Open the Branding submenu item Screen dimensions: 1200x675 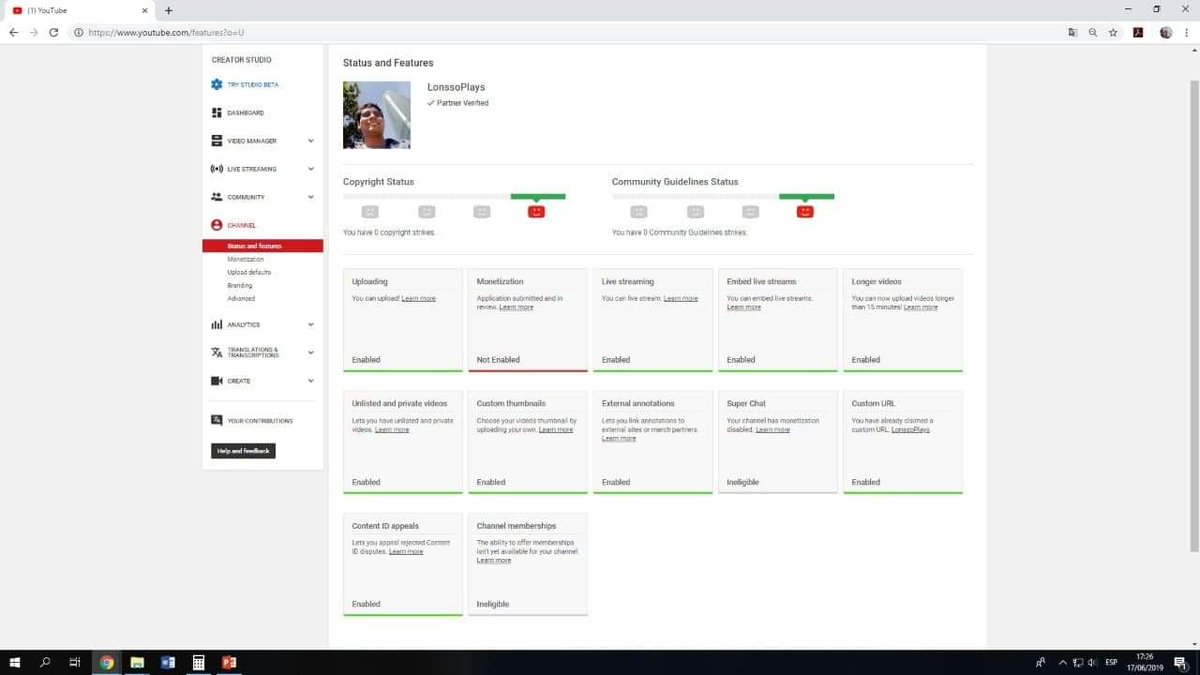point(240,285)
